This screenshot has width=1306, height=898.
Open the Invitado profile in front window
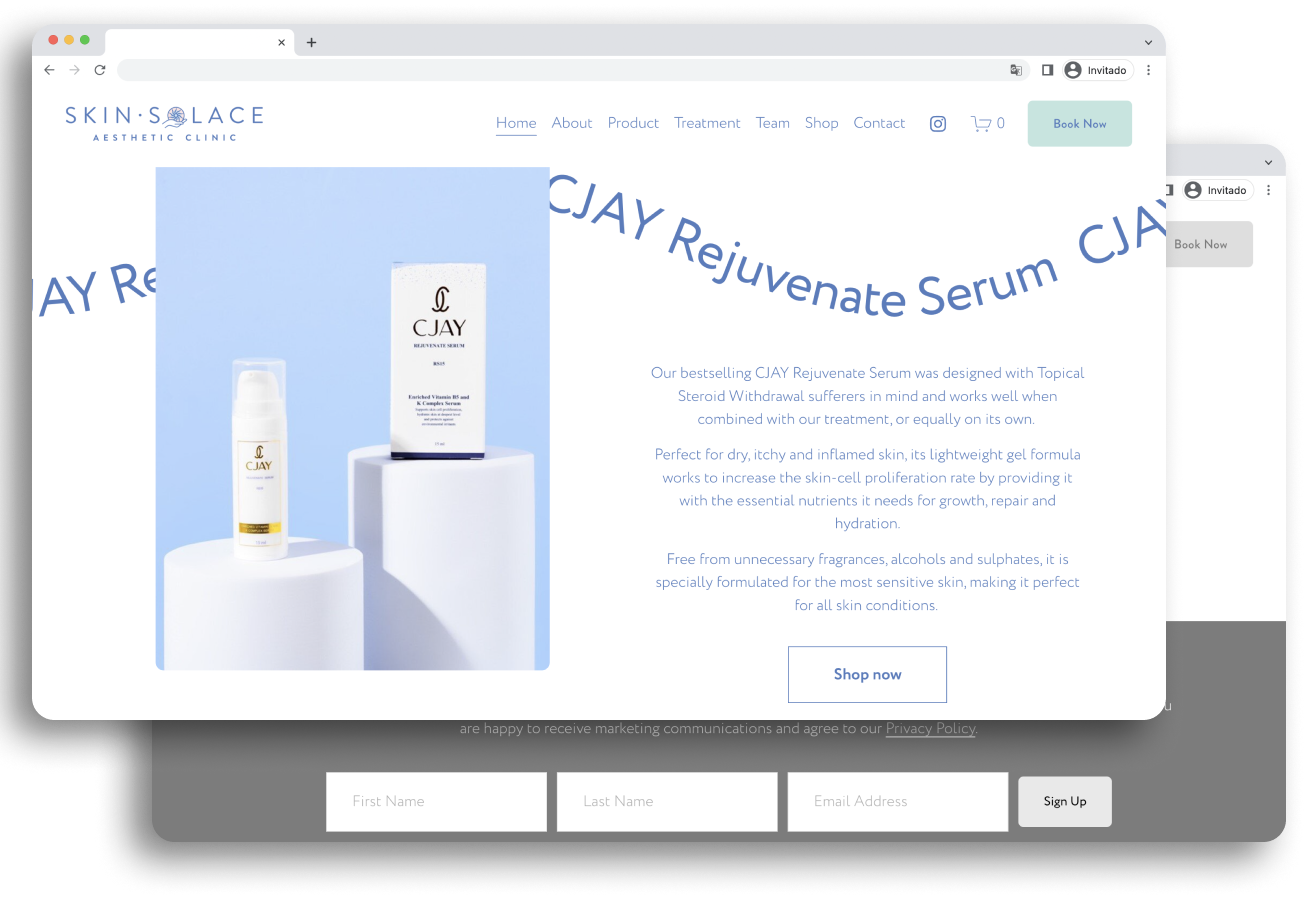click(x=1097, y=70)
